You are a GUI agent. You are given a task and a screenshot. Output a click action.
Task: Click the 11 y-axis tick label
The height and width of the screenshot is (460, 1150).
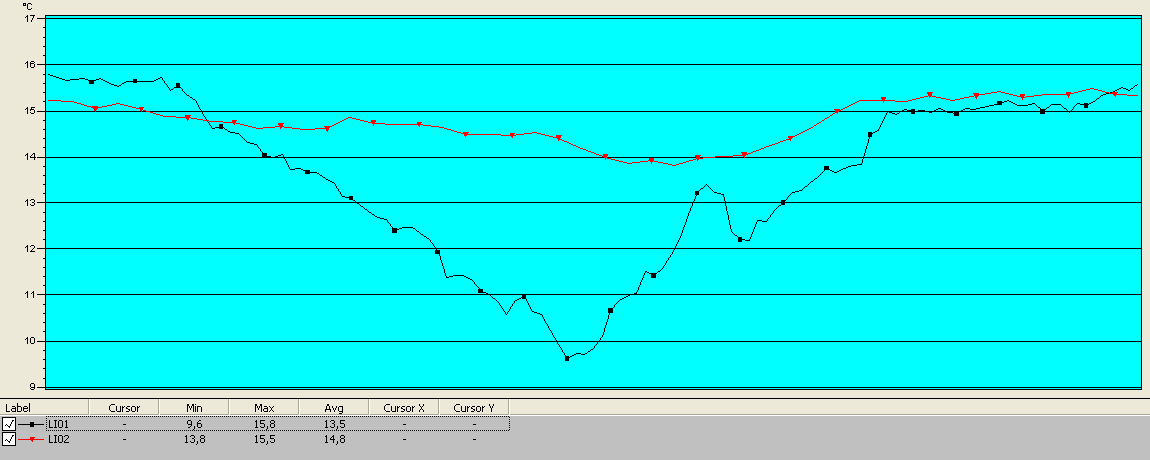30,295
